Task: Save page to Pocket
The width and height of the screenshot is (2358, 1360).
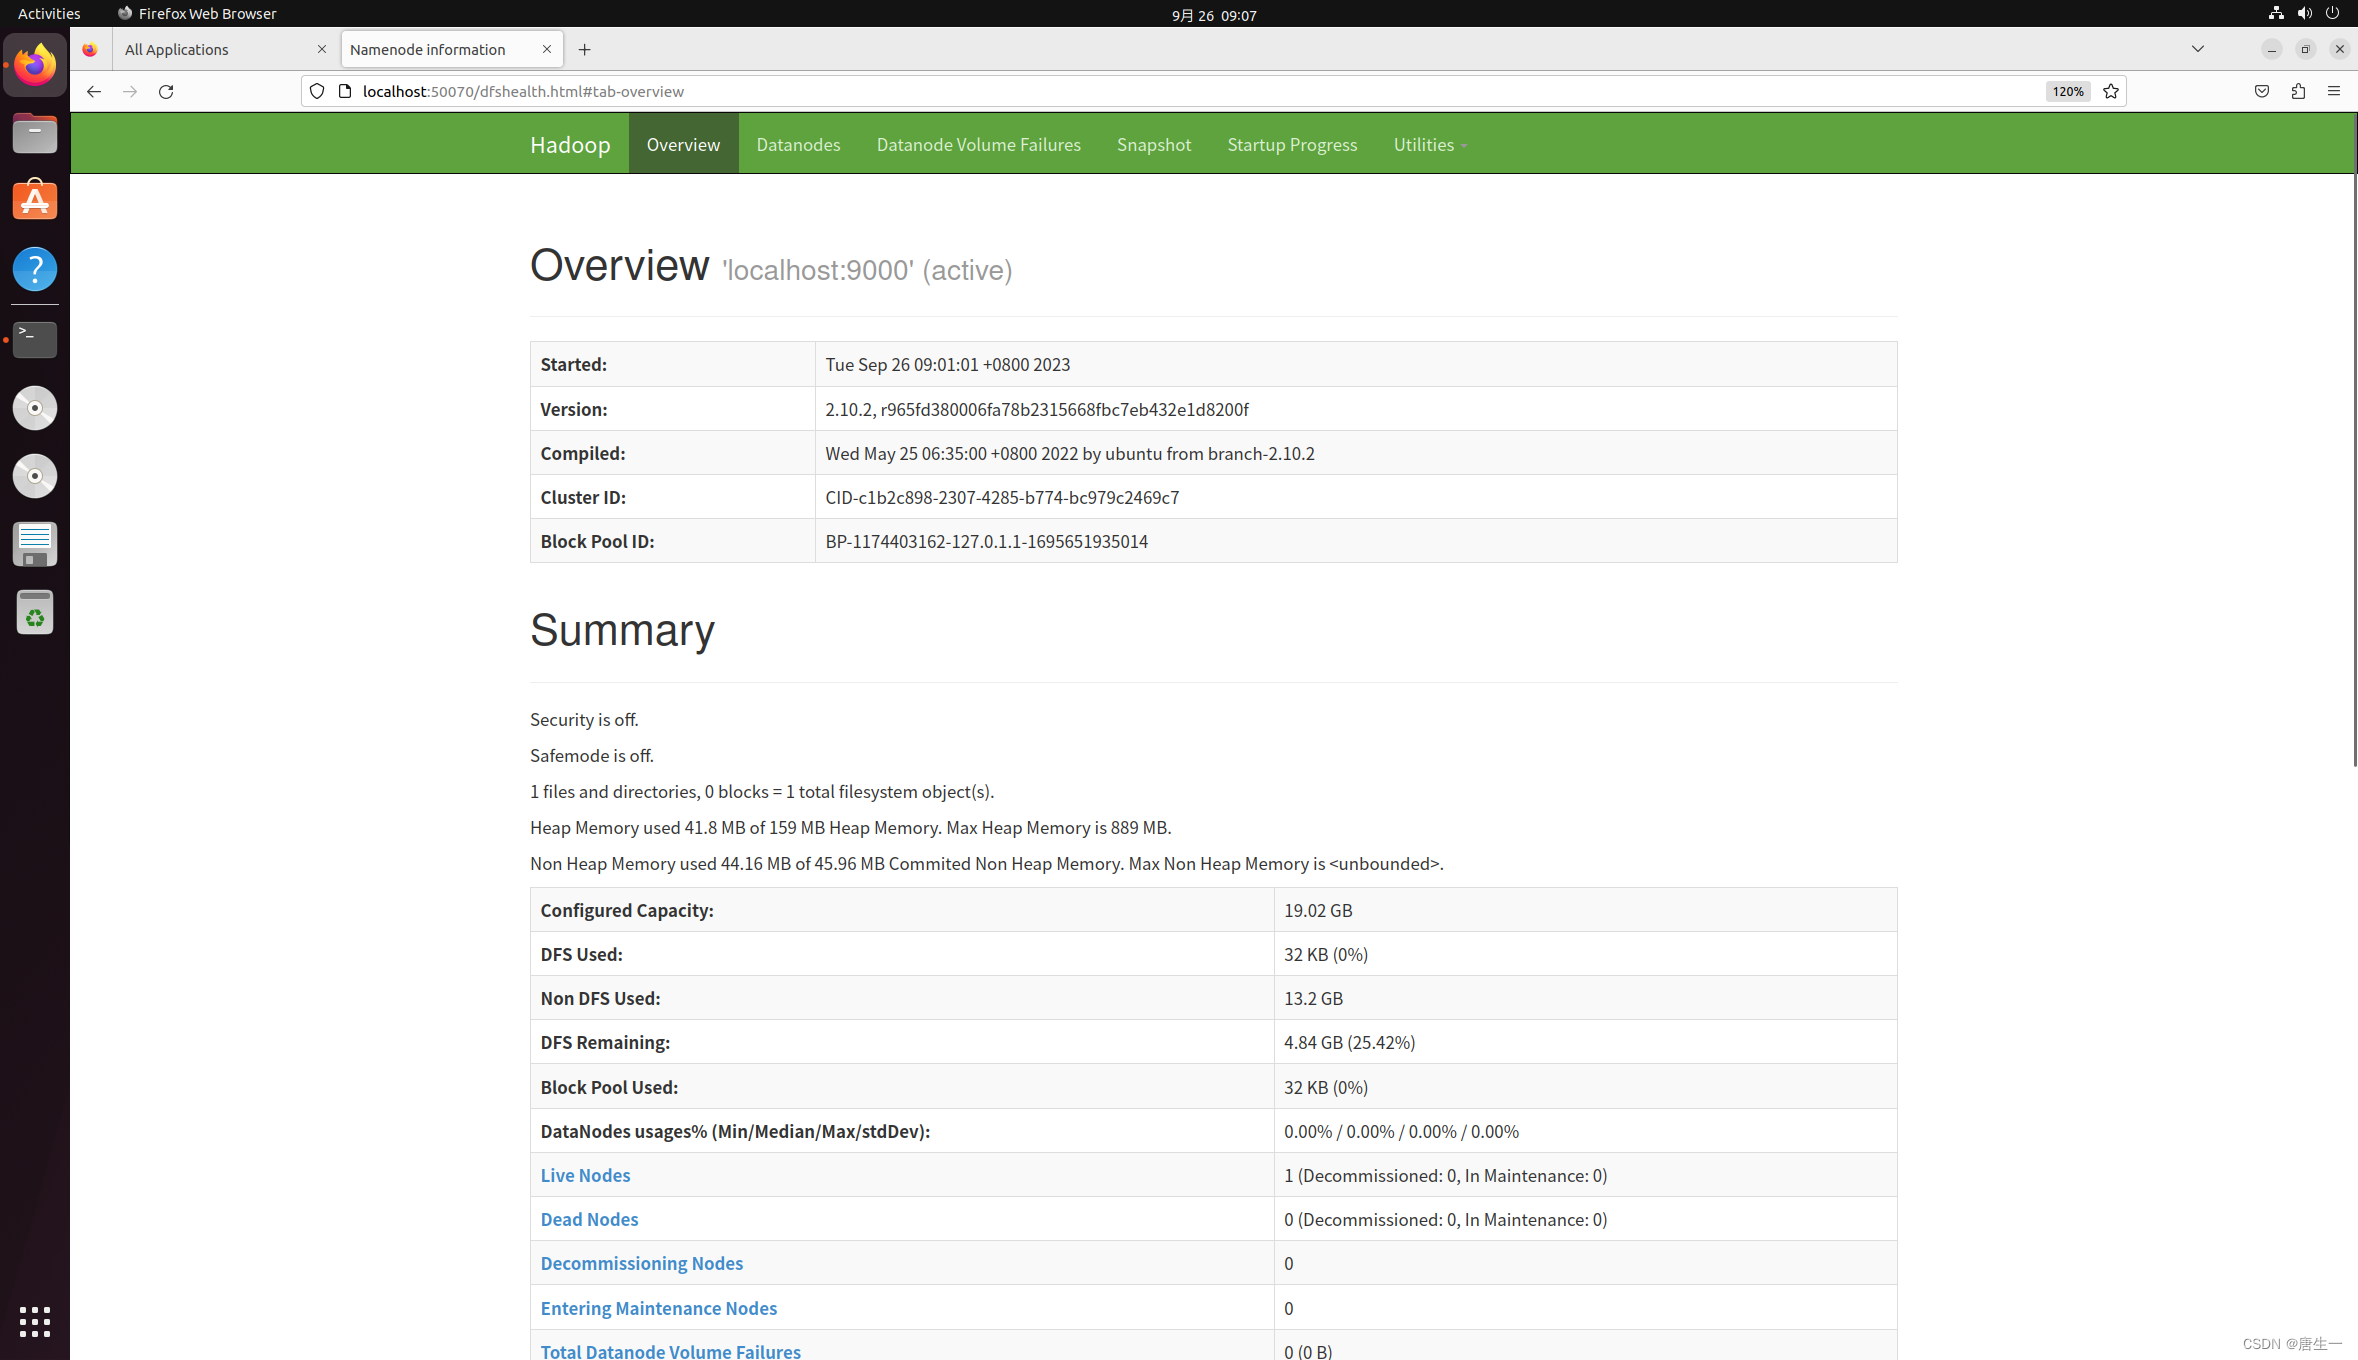Action: (2262, 91)
